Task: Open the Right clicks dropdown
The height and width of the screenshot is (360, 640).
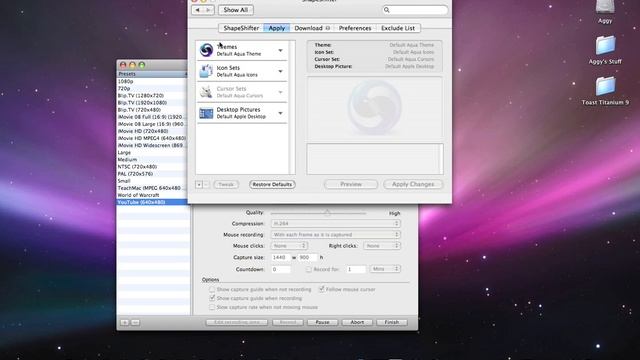Action: pos(382,246)
